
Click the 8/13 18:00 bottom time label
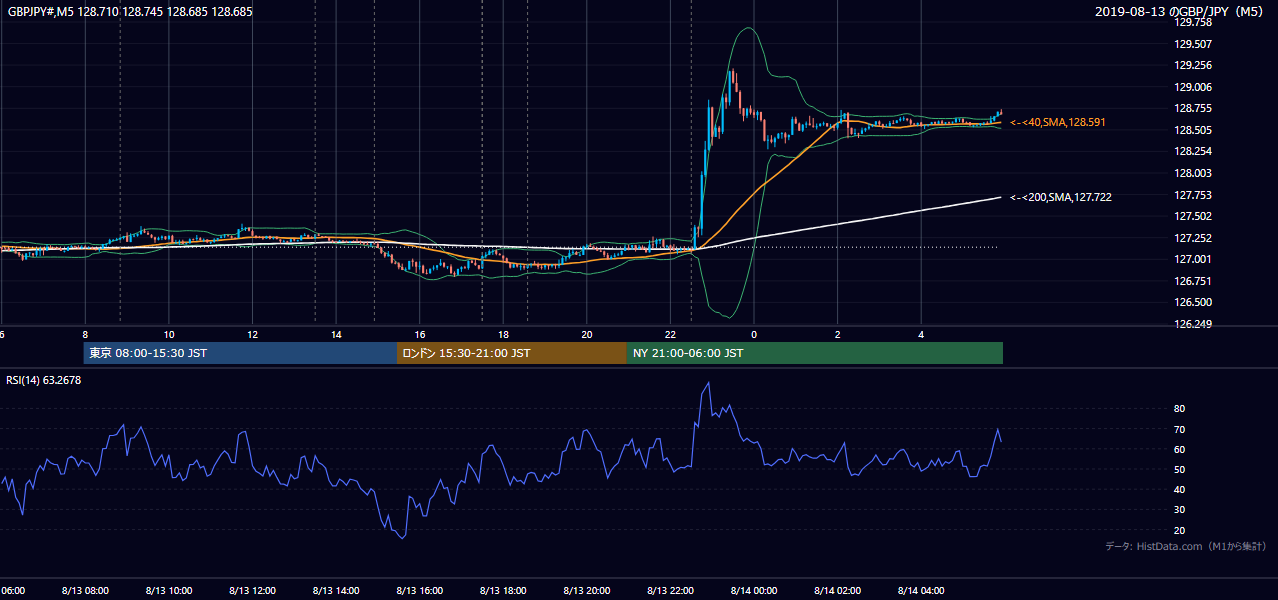pos(502,590)
